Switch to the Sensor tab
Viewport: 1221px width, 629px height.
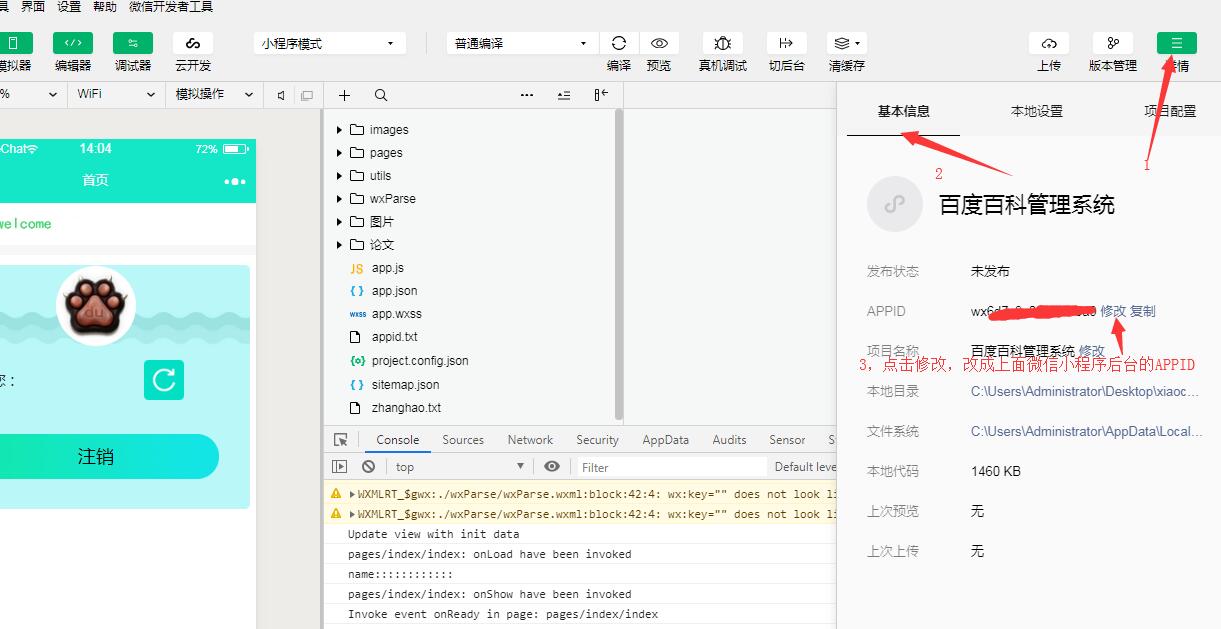tap(787, 440)
